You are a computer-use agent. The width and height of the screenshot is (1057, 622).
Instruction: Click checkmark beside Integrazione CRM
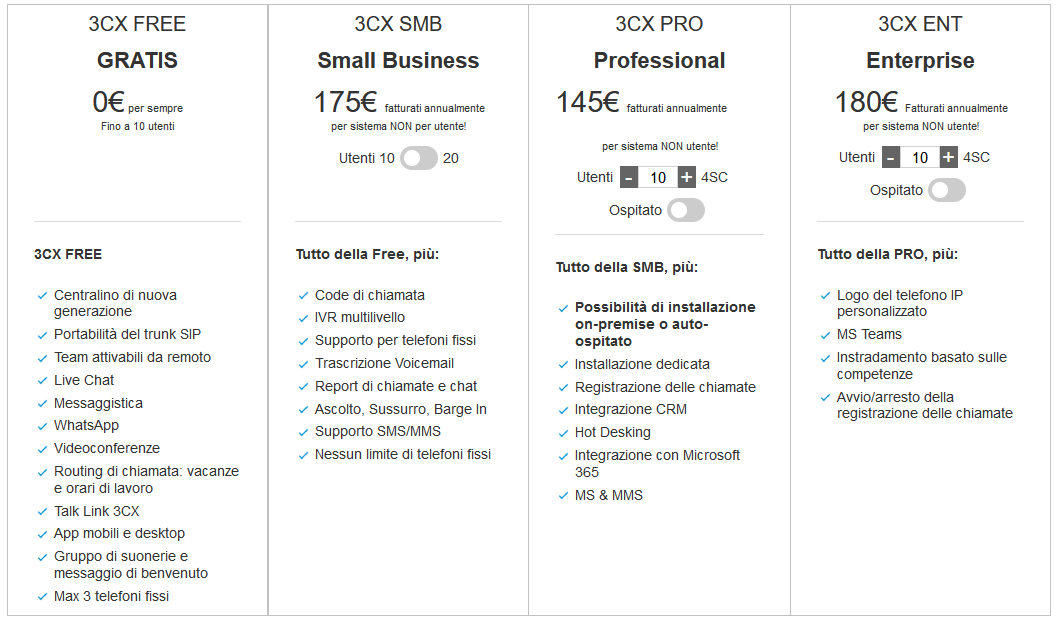pos(563,410)
